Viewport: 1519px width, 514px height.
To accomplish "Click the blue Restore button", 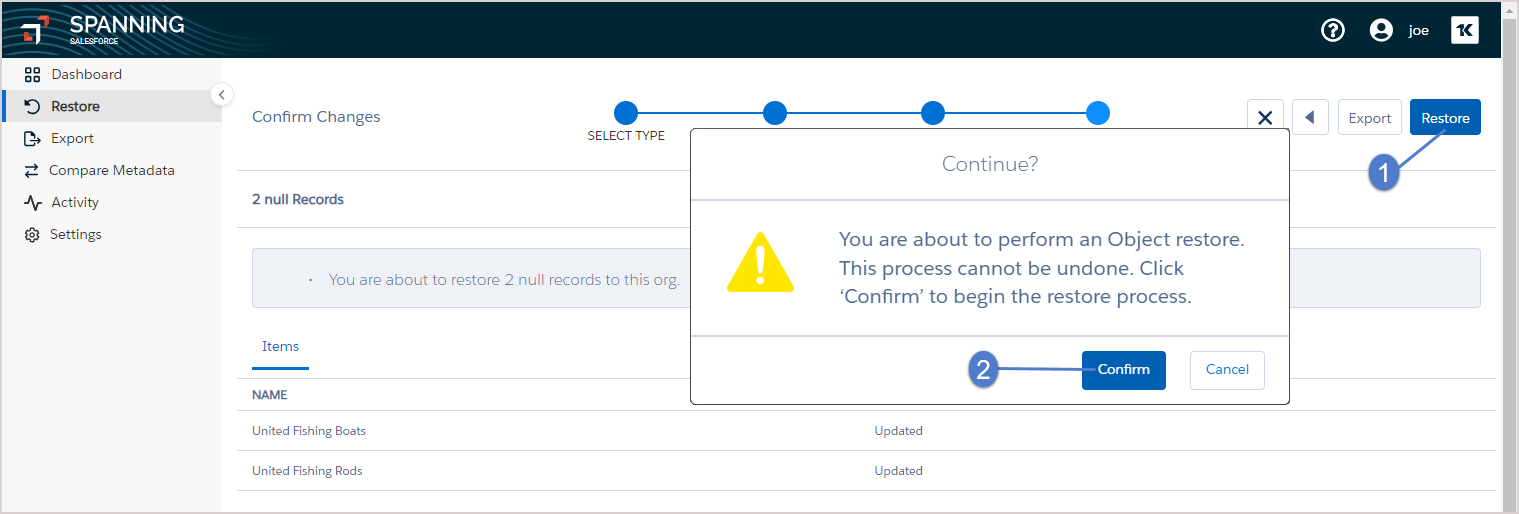I will (x=1445, y=118).
